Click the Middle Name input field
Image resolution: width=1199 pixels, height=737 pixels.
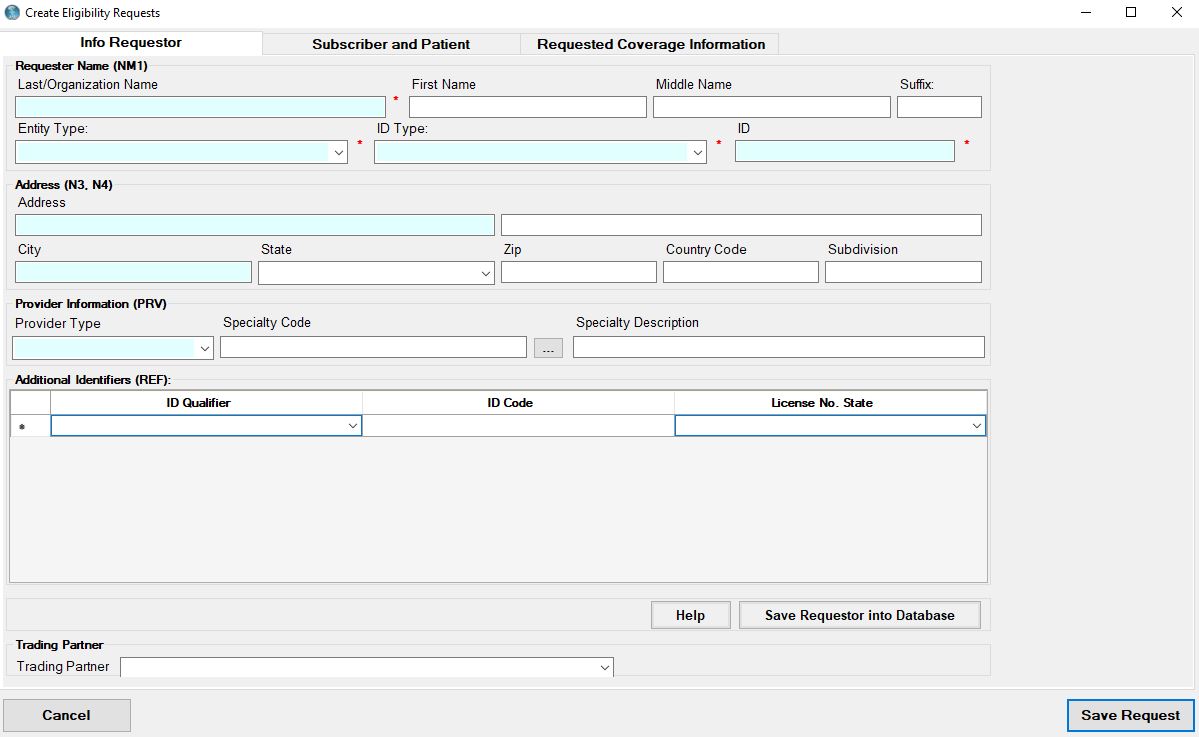tap(772, 107)
